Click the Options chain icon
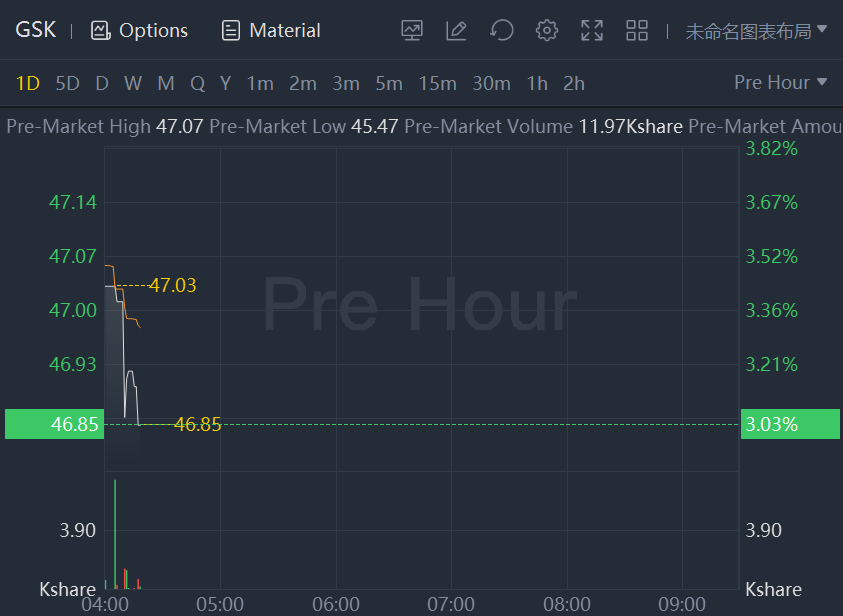 click(x=100, y=30)
